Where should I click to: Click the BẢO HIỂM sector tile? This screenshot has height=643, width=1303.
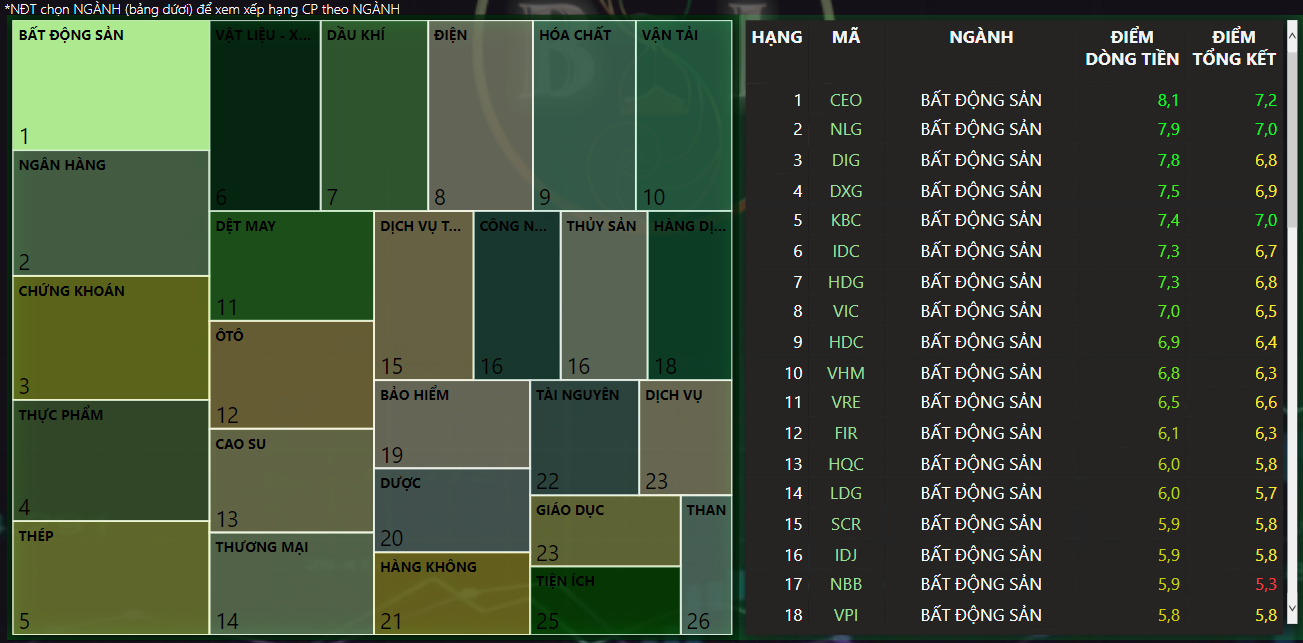click(x=451, y=424)
